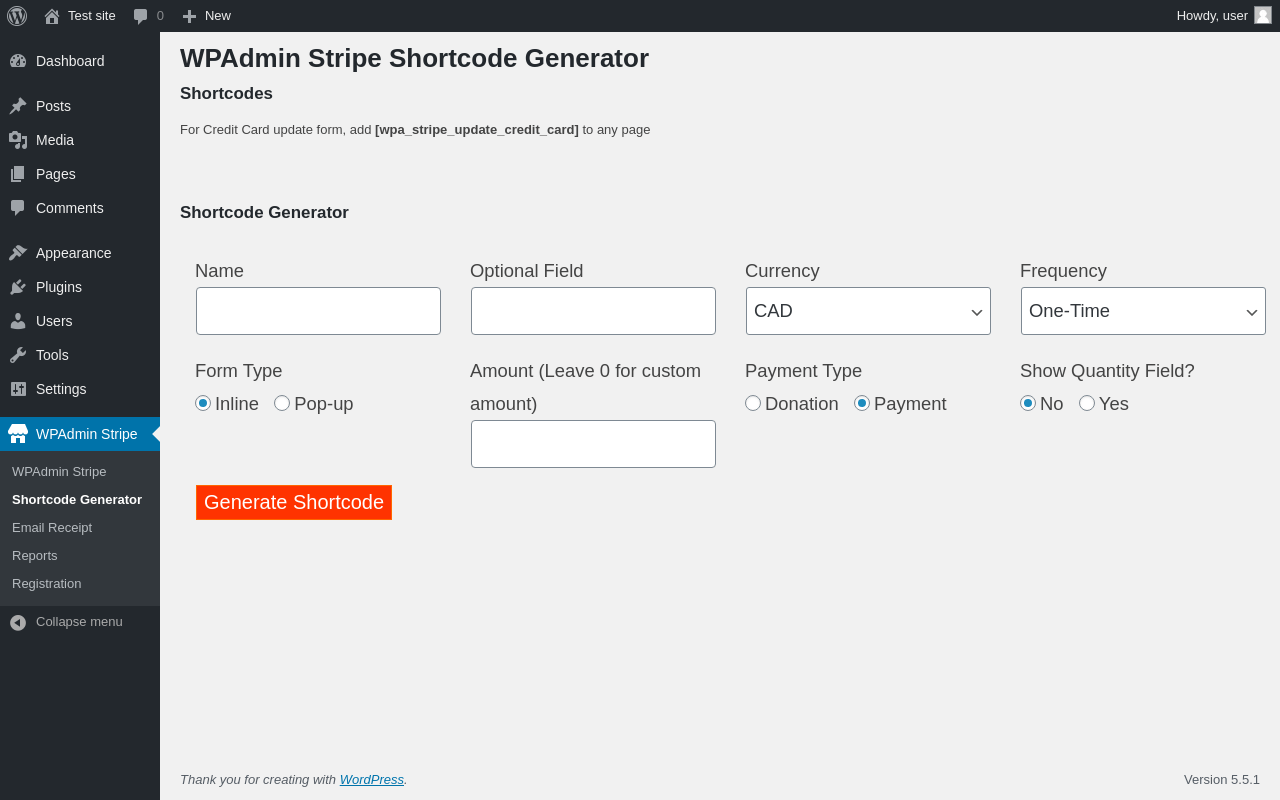Go to Email Receipt submenu item
This screenshot has height=800, width=1280.
point(52,527)
